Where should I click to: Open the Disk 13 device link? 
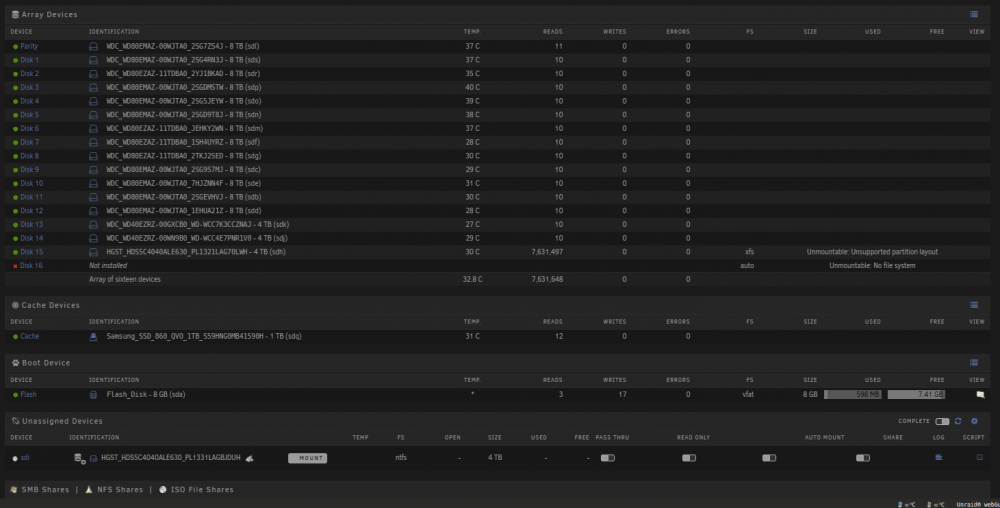[31, 224]
